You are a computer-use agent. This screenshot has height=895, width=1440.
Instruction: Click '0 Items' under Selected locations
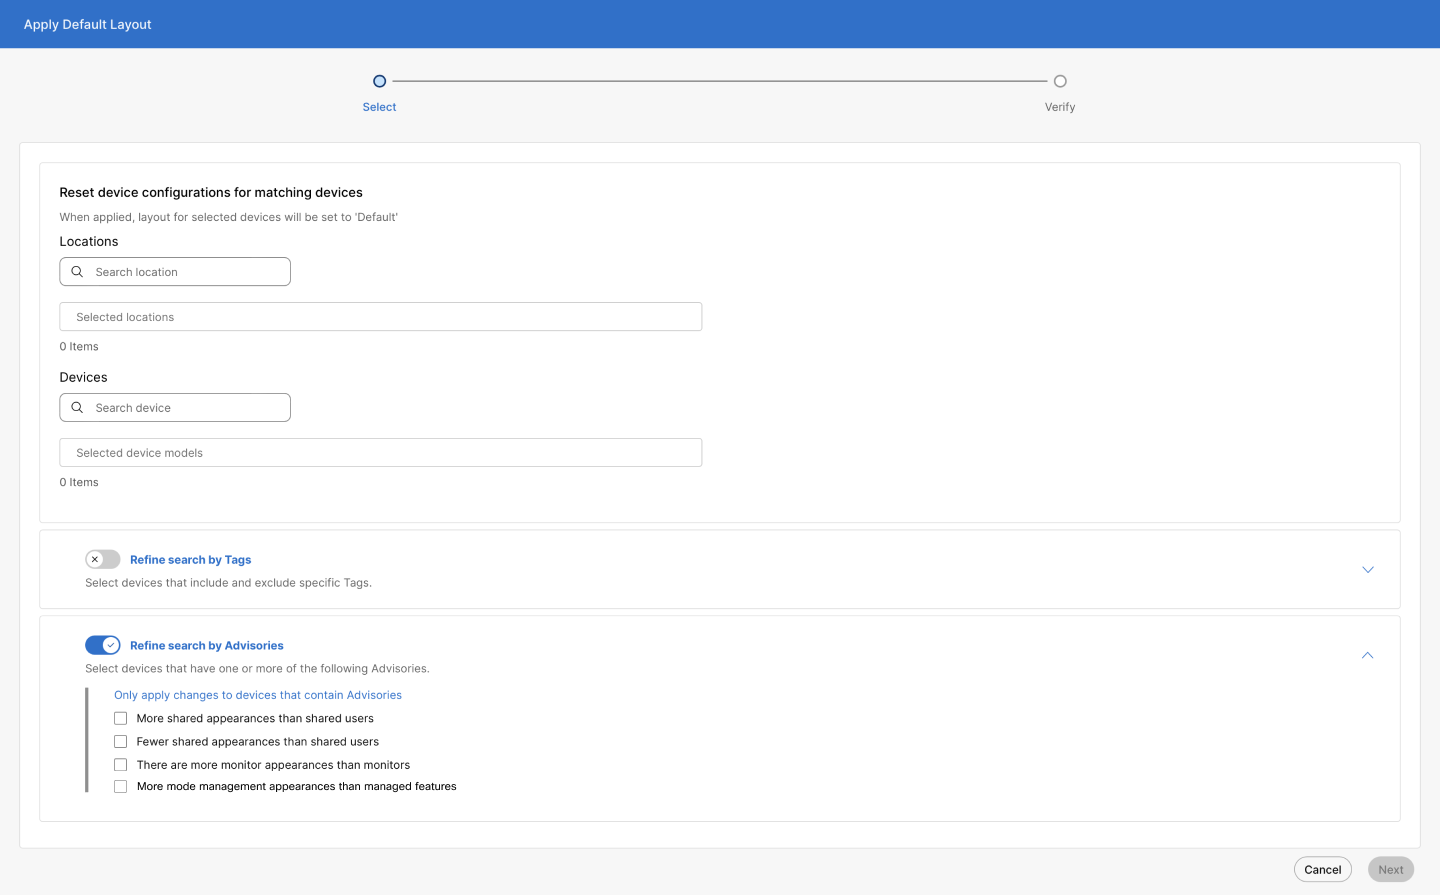click(x=79, y=347)
